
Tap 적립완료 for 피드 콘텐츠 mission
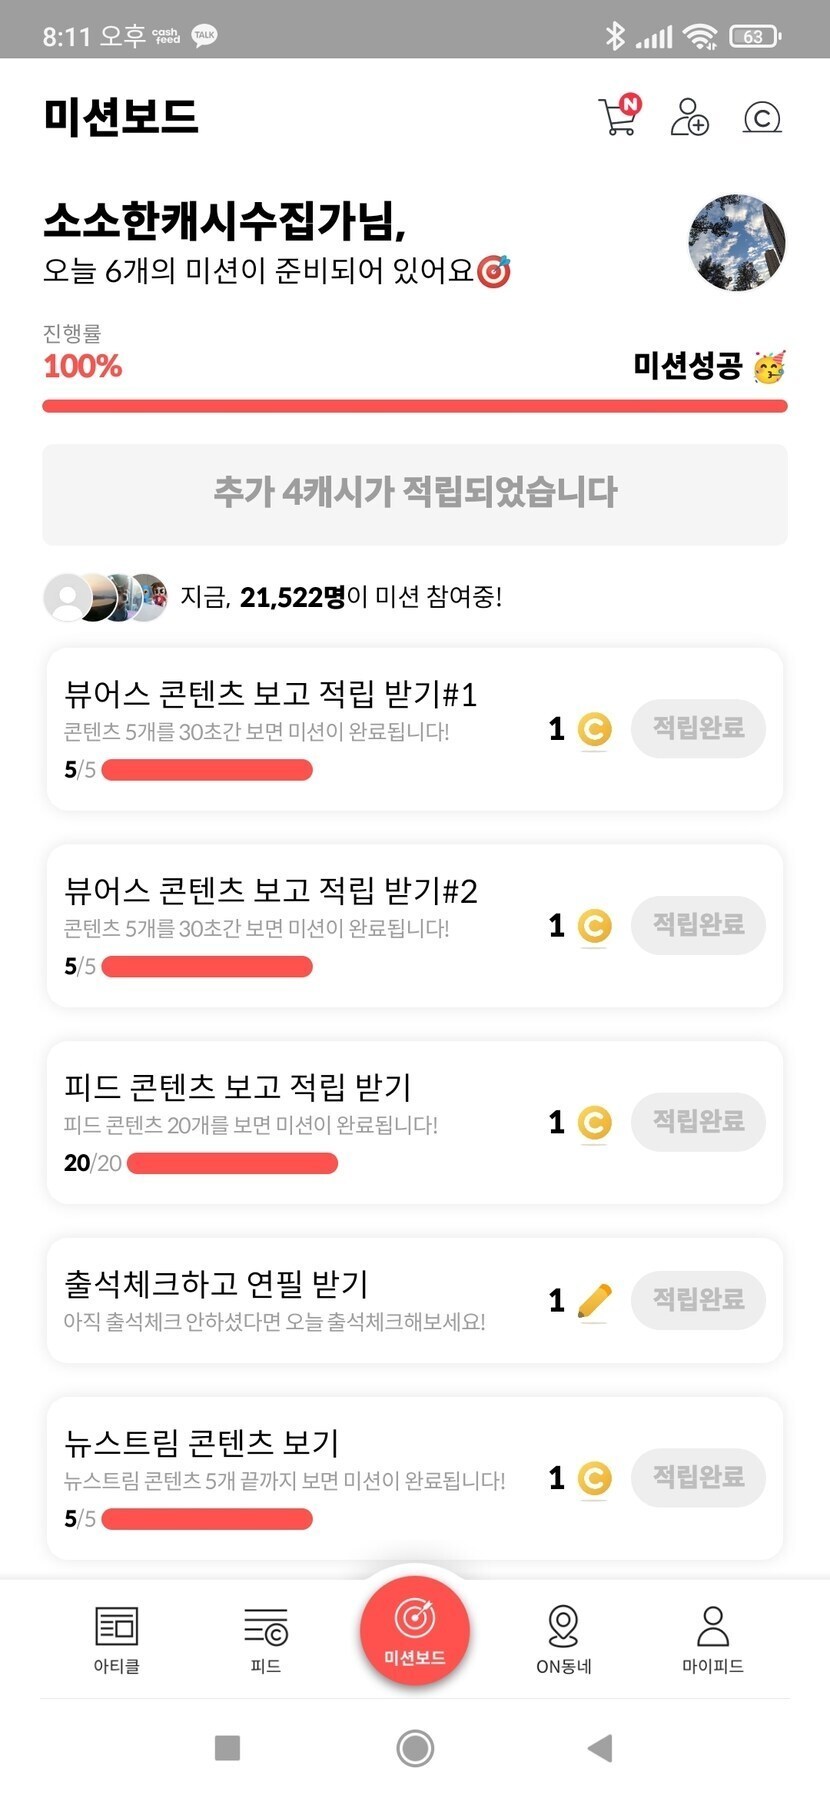698,1122
